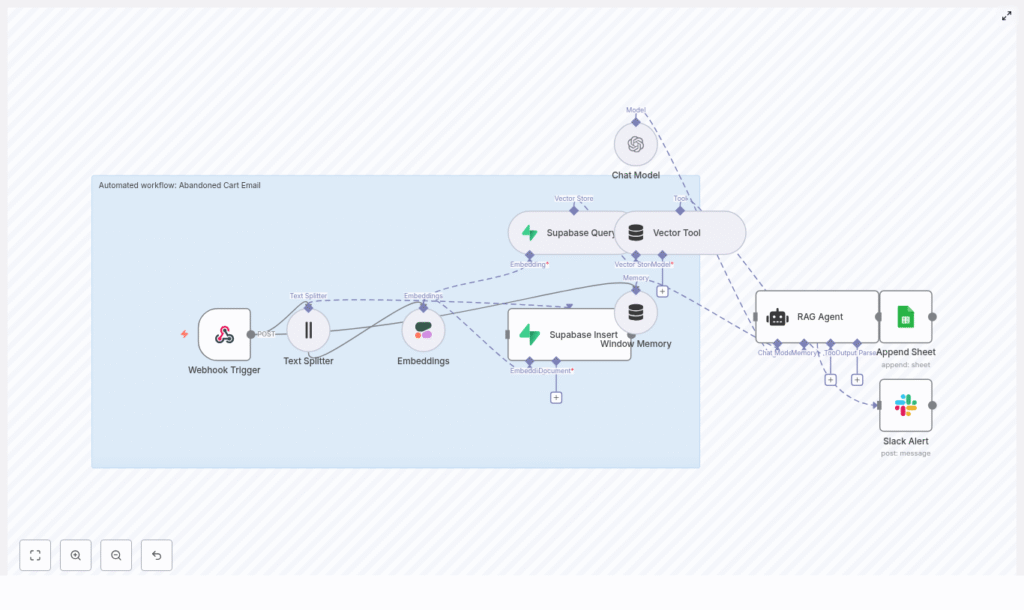
Task: Zoom out using the magnifier minus button
Action: click(116, 555)
